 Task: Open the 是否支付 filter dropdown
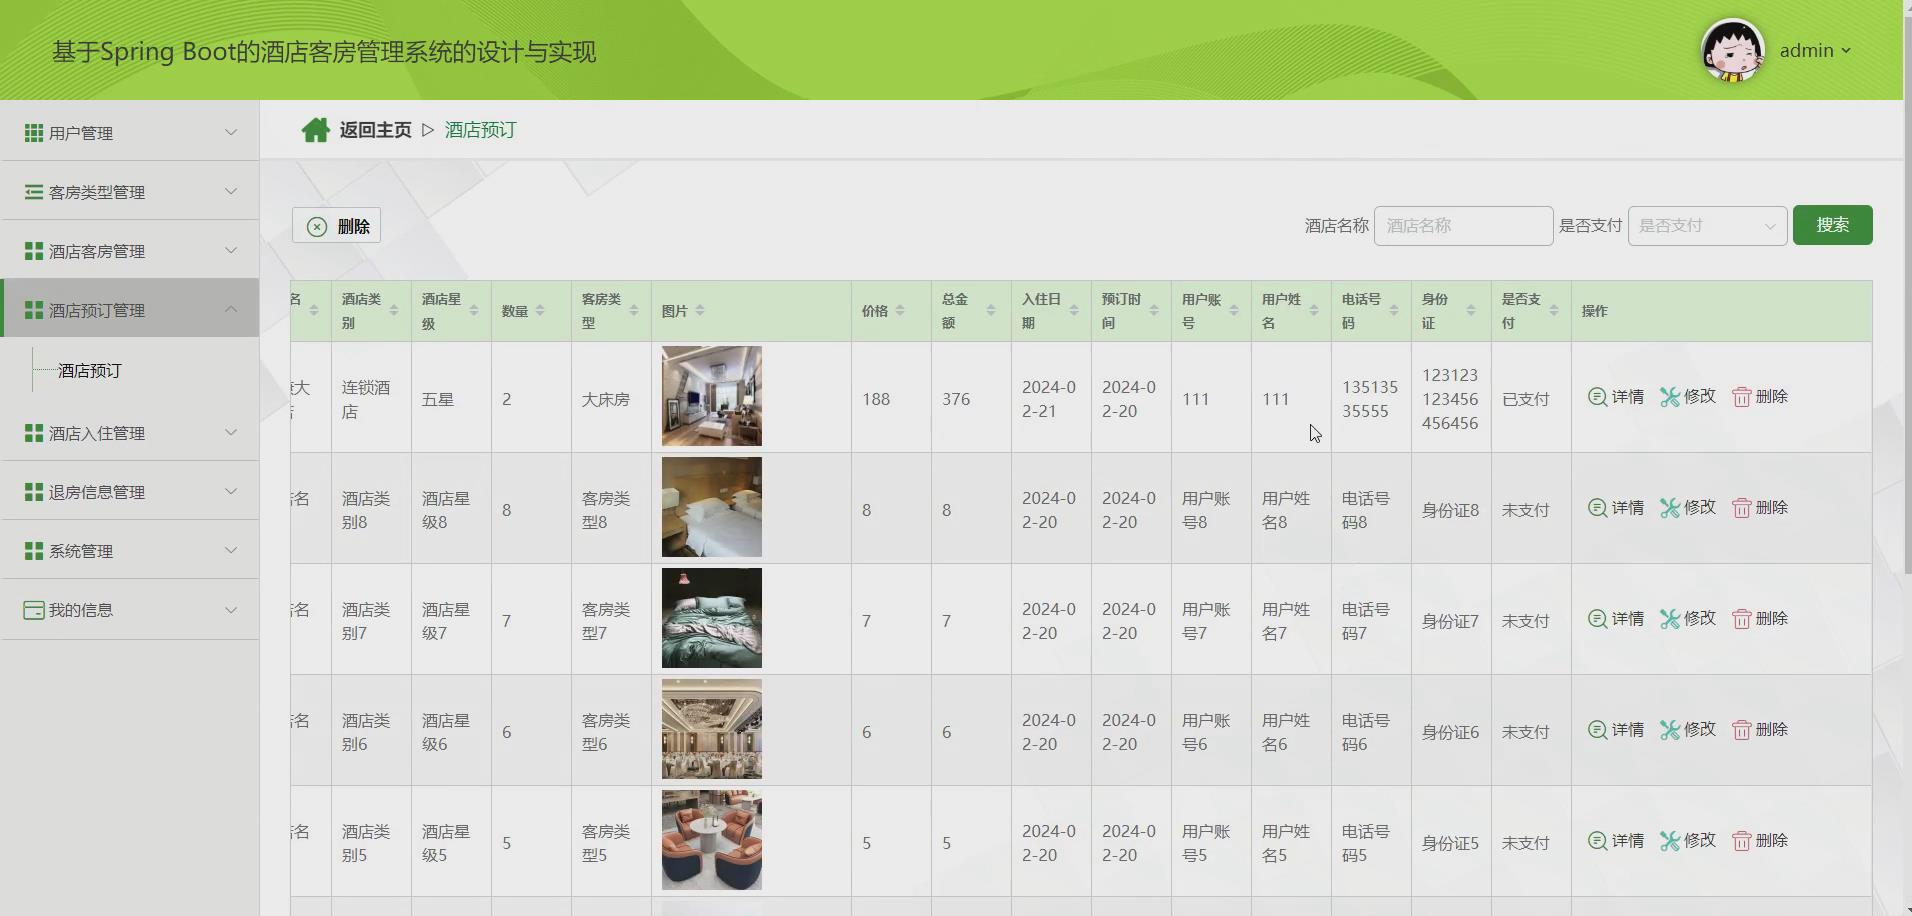1707,226
